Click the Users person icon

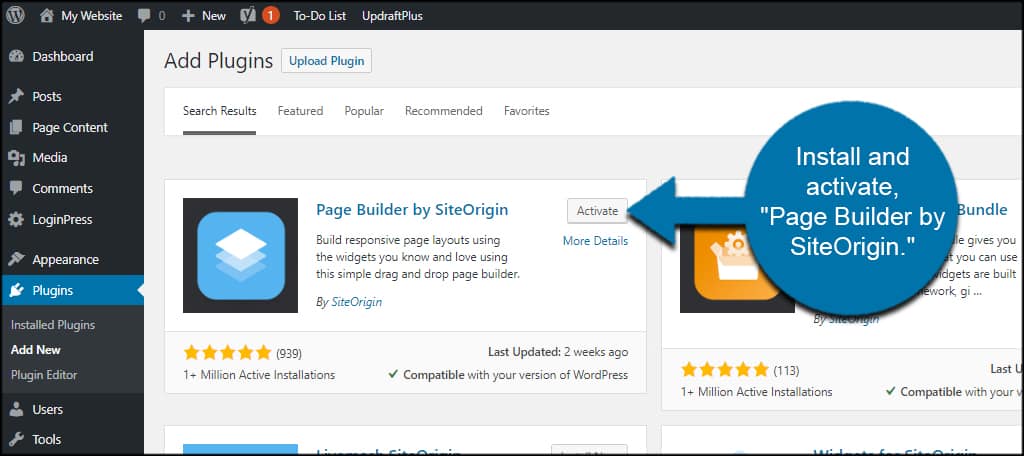pyautogui.click(x=16, y=410)
